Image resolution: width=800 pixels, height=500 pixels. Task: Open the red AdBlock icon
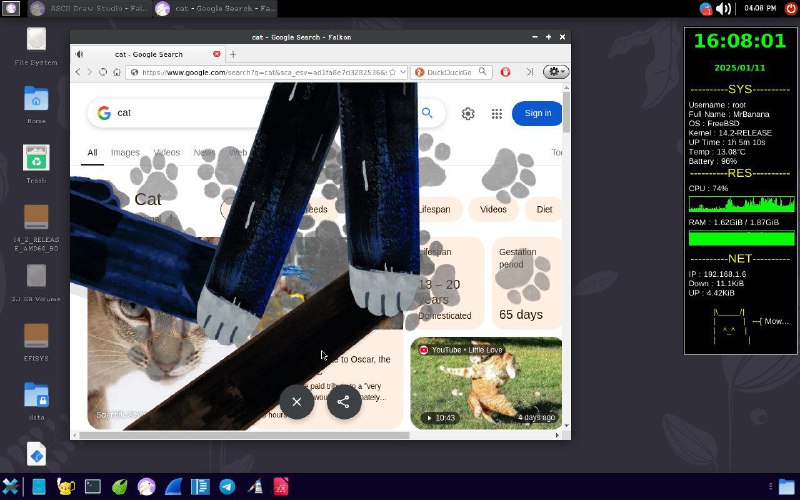505,72
